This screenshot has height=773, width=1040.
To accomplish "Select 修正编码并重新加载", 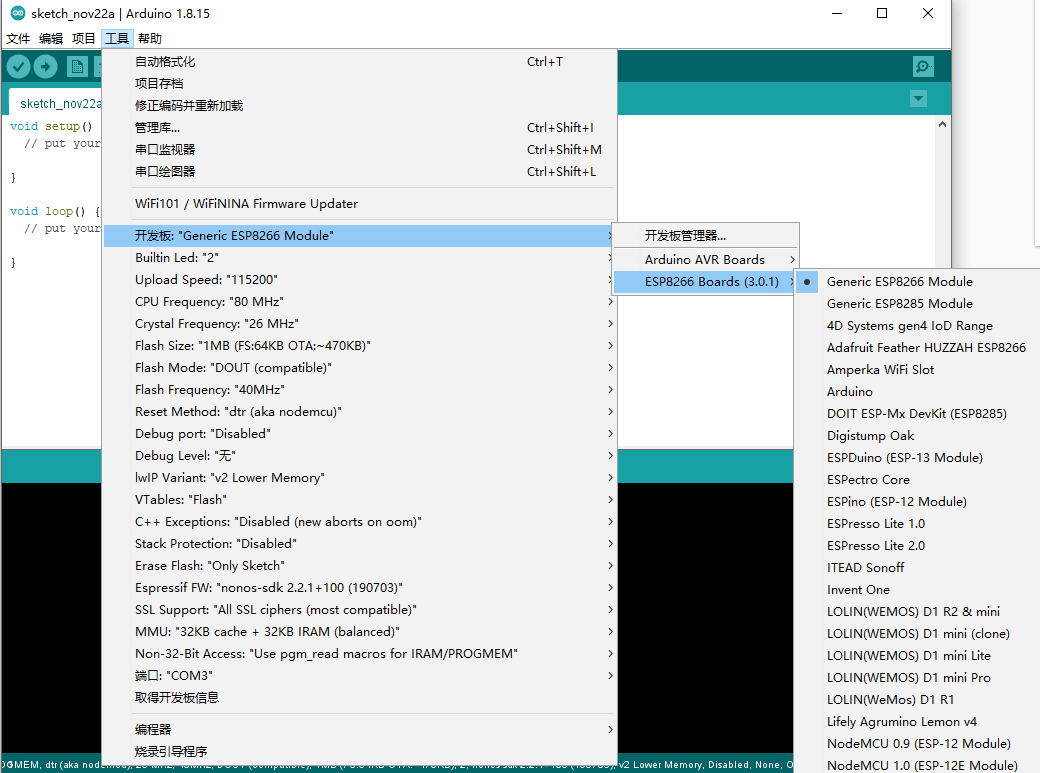I will tap(360, 105).
